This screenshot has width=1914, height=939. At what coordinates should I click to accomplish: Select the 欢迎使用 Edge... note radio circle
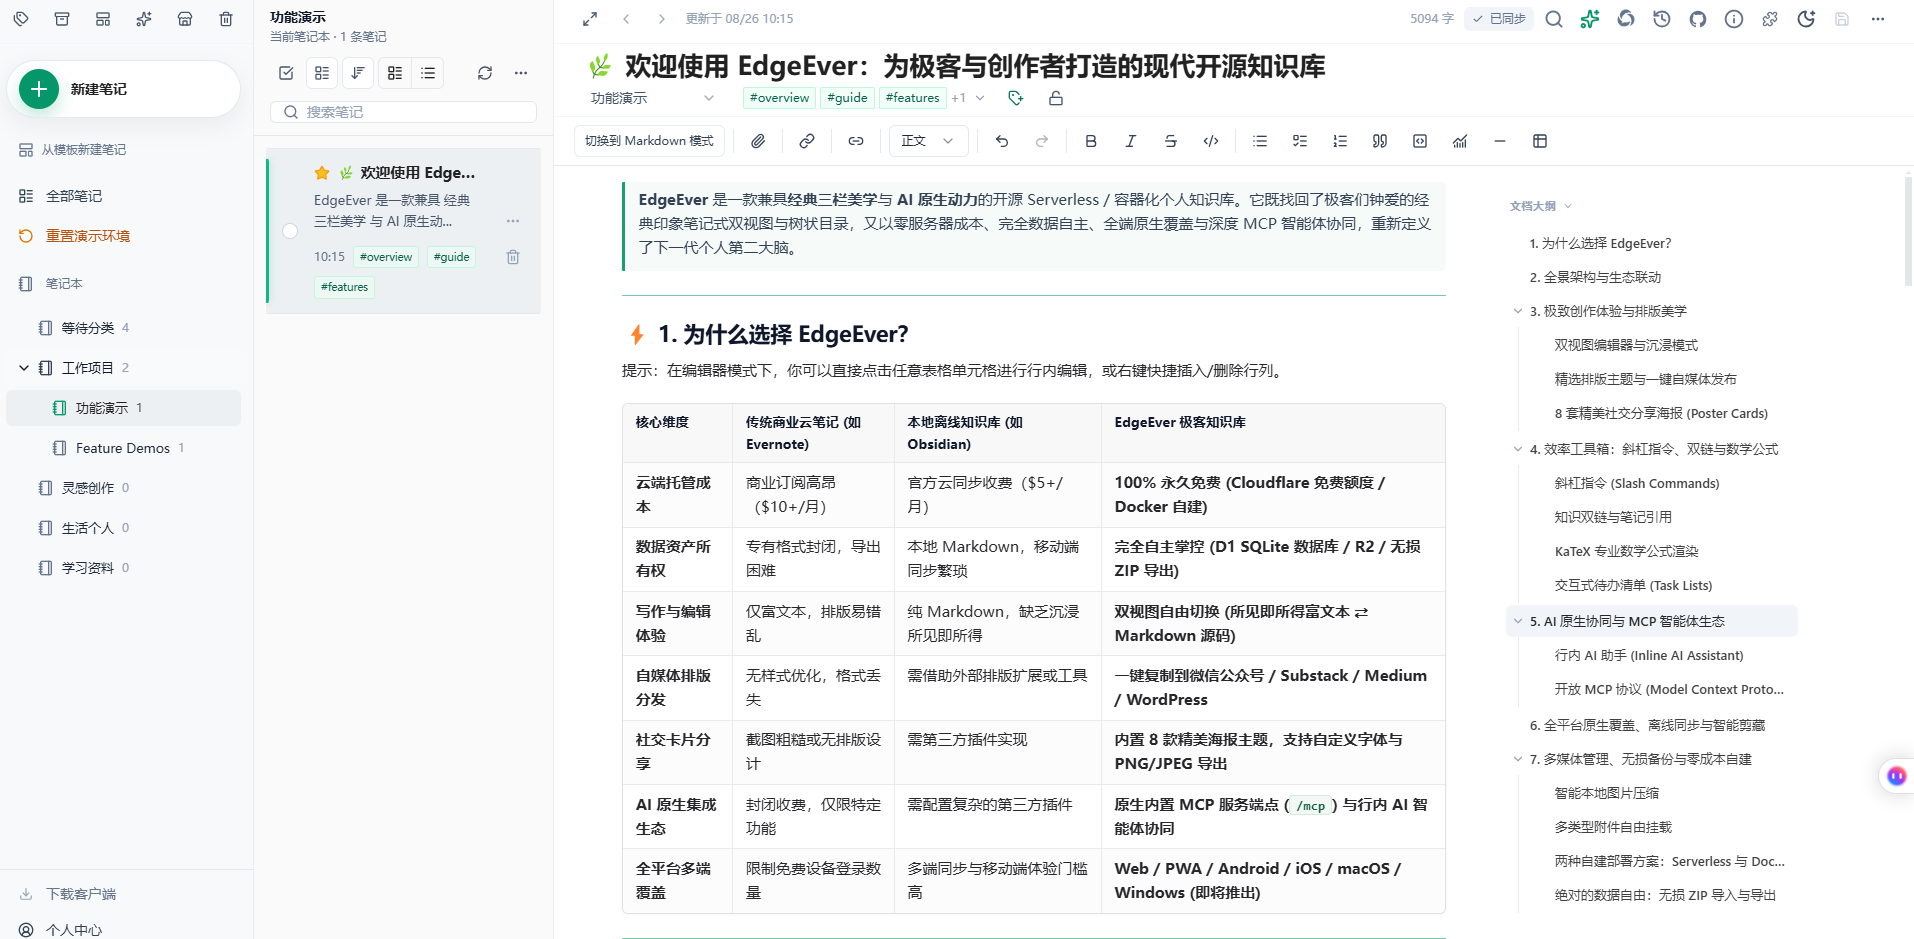point(290,231)
